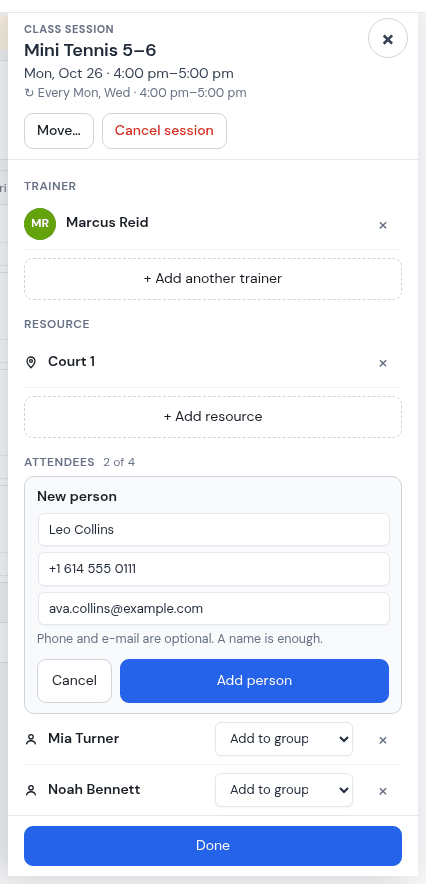
Task: Click the person icon beside Mia Turner
Action: tap(32, 739)
